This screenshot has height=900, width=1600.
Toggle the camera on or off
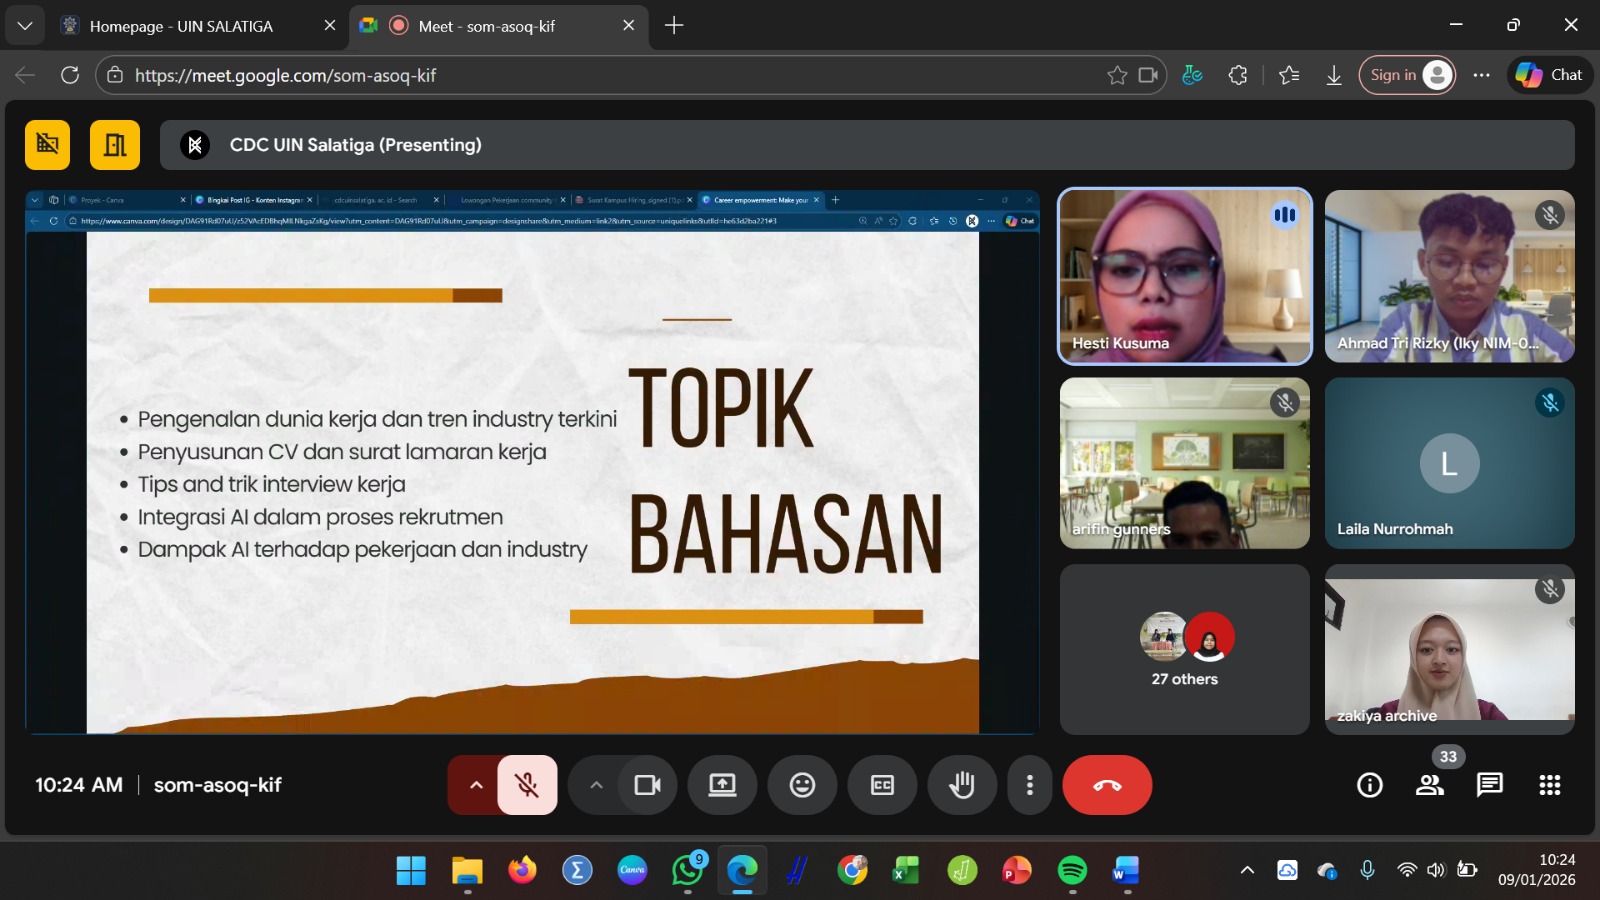[648, 785]
